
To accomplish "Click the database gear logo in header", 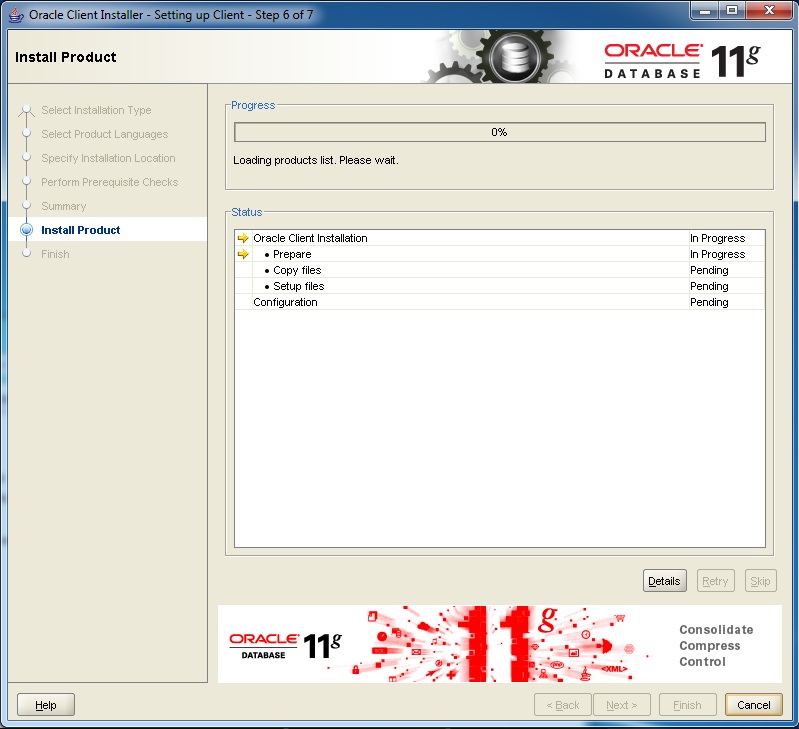I will tap(515, 57).
